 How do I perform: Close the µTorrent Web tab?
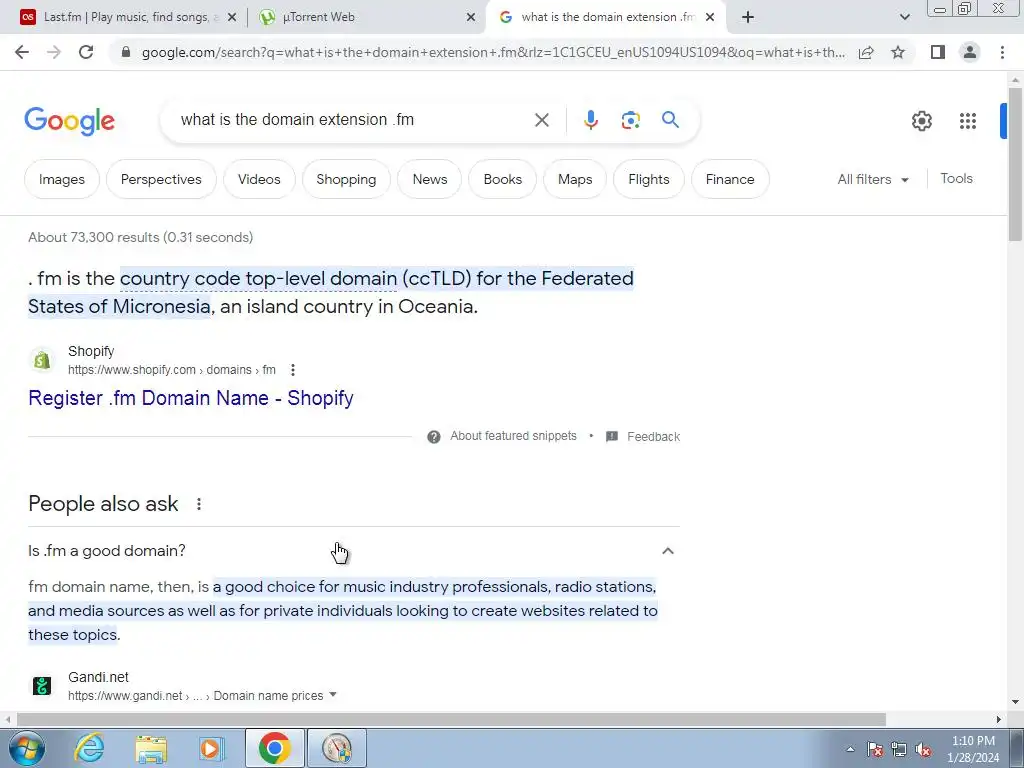(x=471, y=18)
